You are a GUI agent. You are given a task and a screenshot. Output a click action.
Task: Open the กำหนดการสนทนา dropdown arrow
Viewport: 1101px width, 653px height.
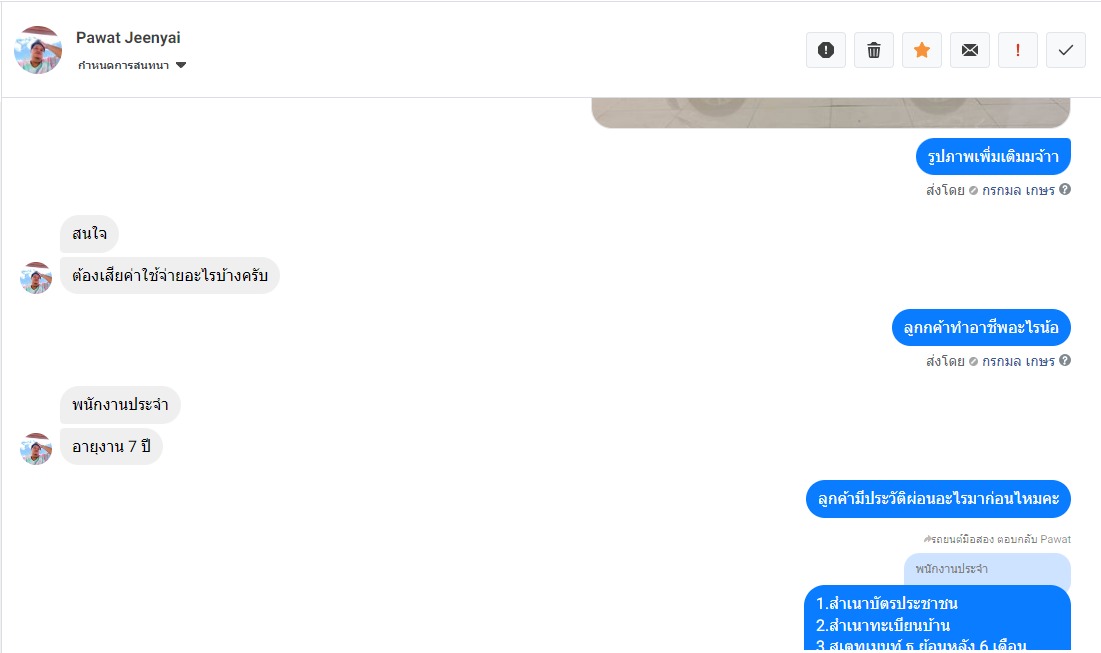(181, 65)
